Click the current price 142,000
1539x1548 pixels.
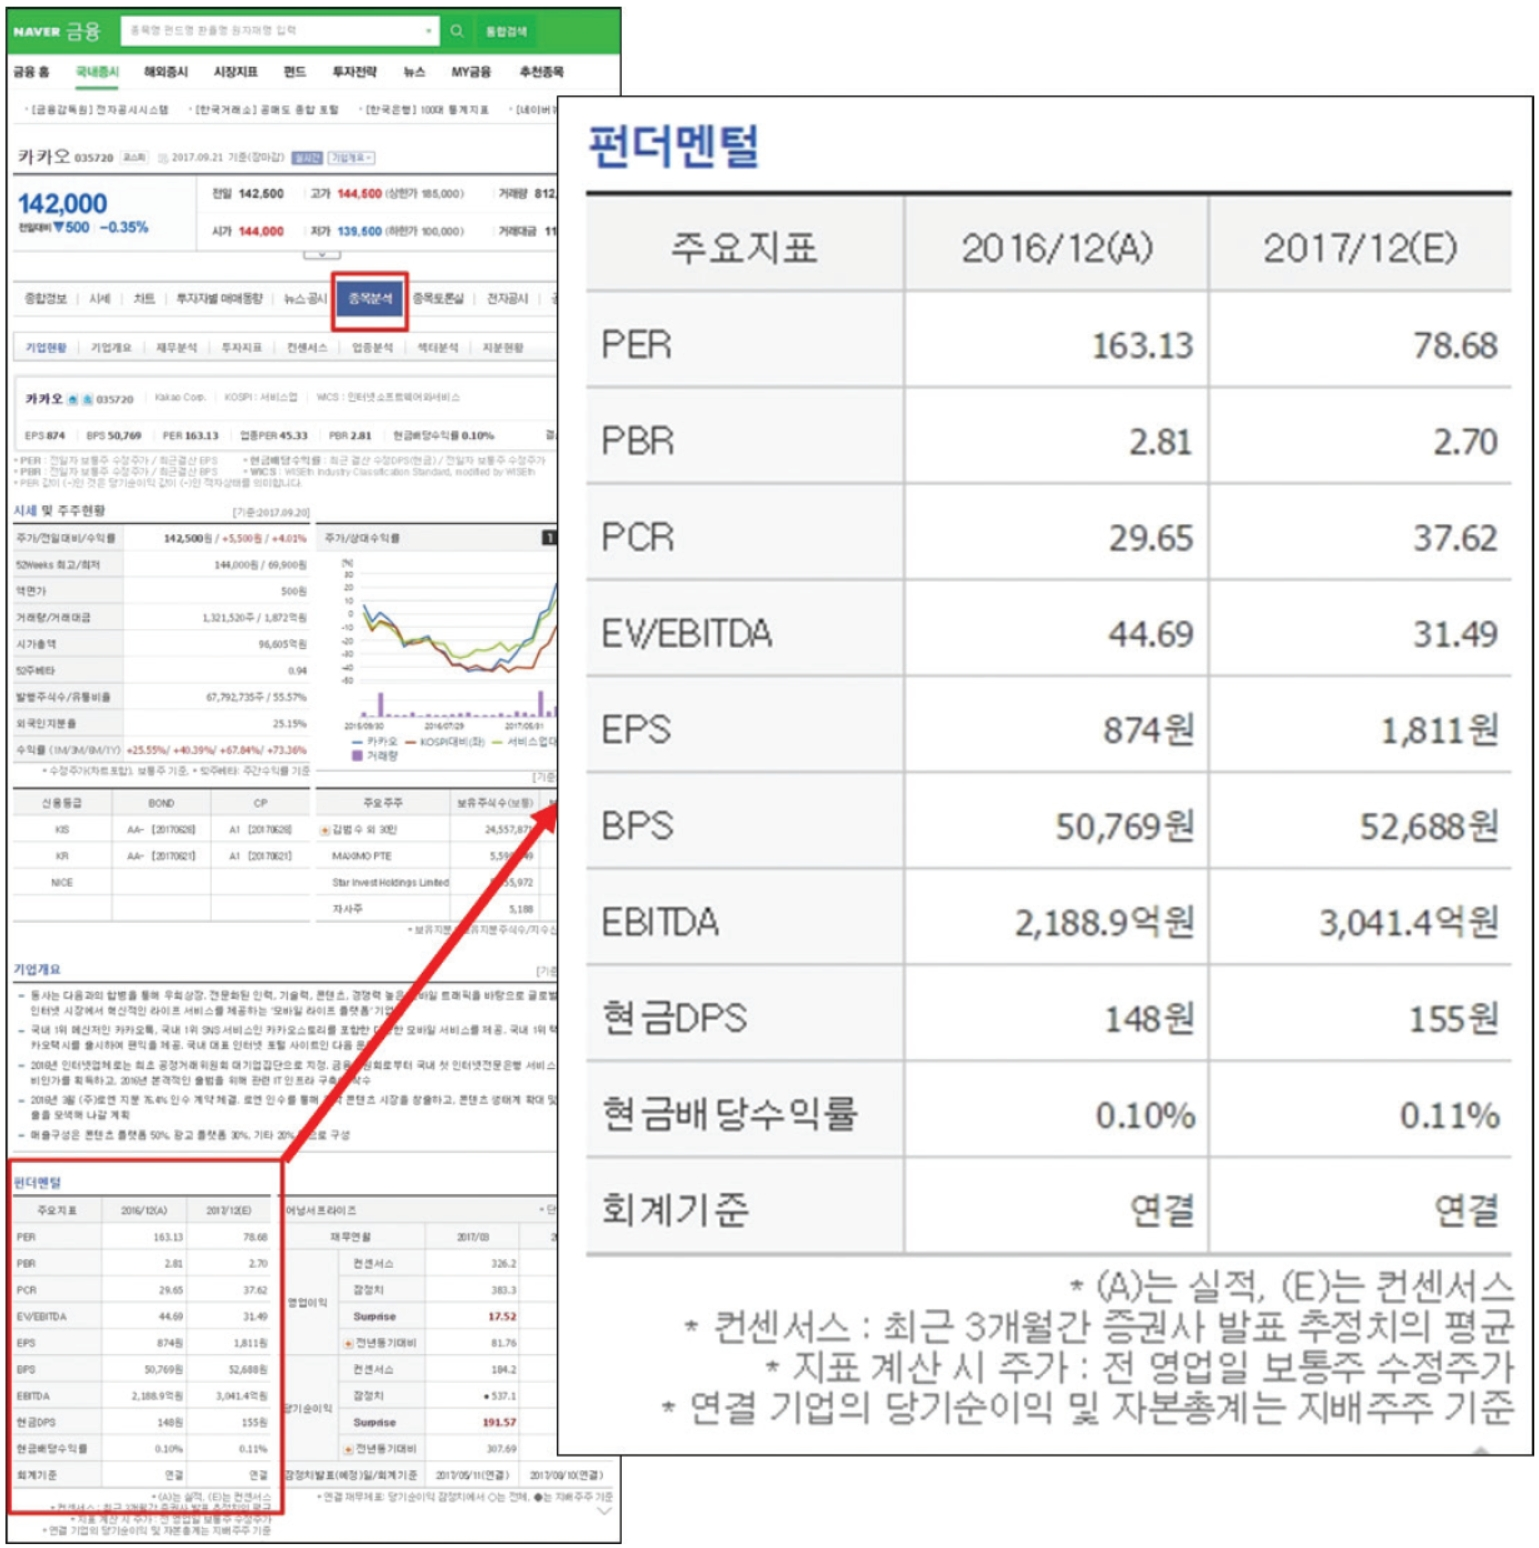[x=62, y=204]
